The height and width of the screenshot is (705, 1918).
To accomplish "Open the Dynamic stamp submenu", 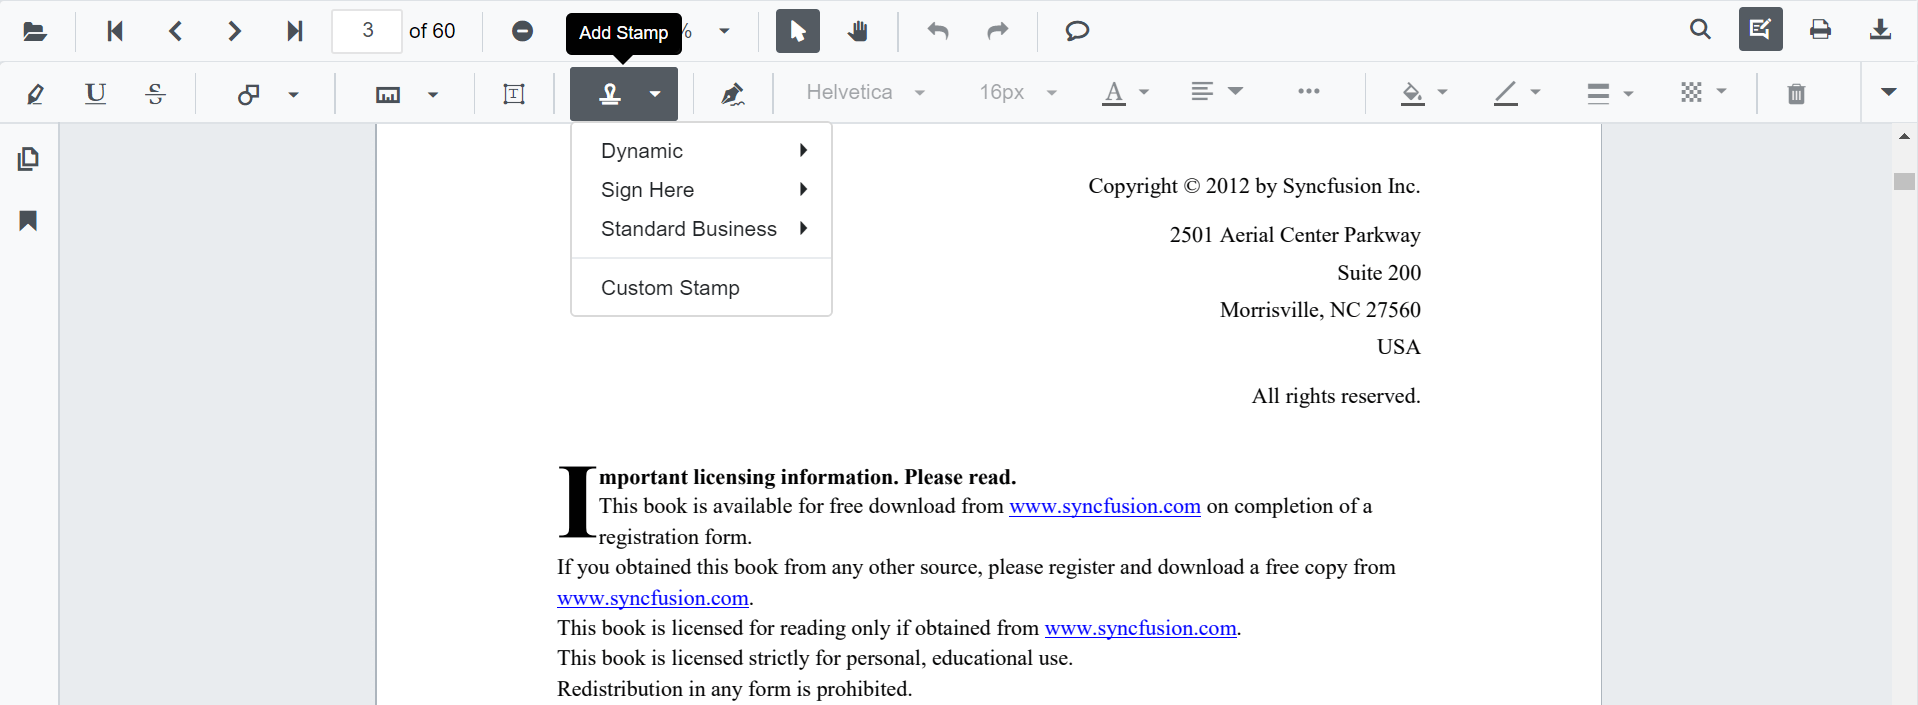I will [x=701, y=151].
